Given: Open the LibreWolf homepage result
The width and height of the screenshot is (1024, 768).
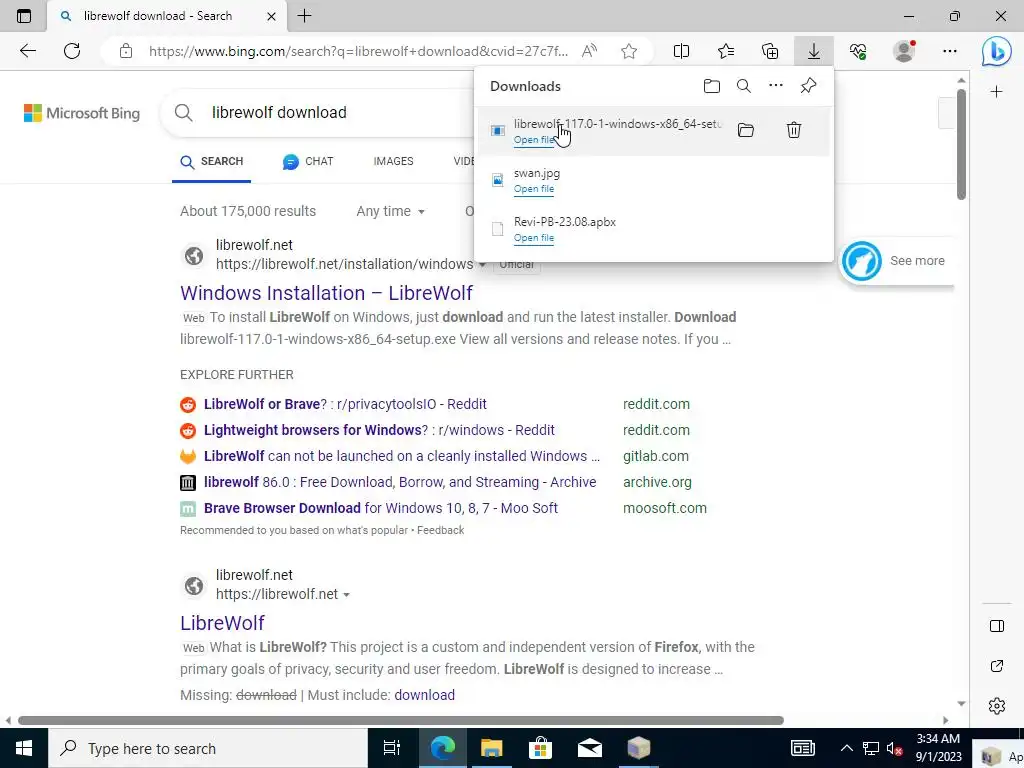Looking at the screenshot, I should point(222,622).
